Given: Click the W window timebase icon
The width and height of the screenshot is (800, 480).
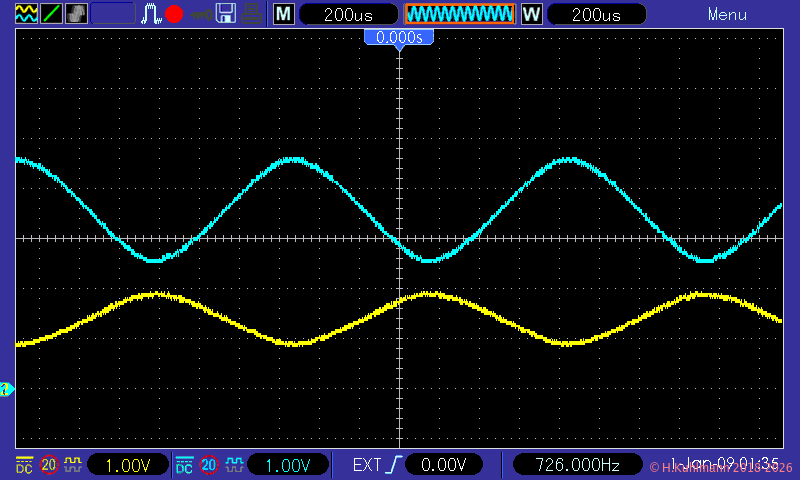Looking at the screenshot, I should (x=531, y=14).
